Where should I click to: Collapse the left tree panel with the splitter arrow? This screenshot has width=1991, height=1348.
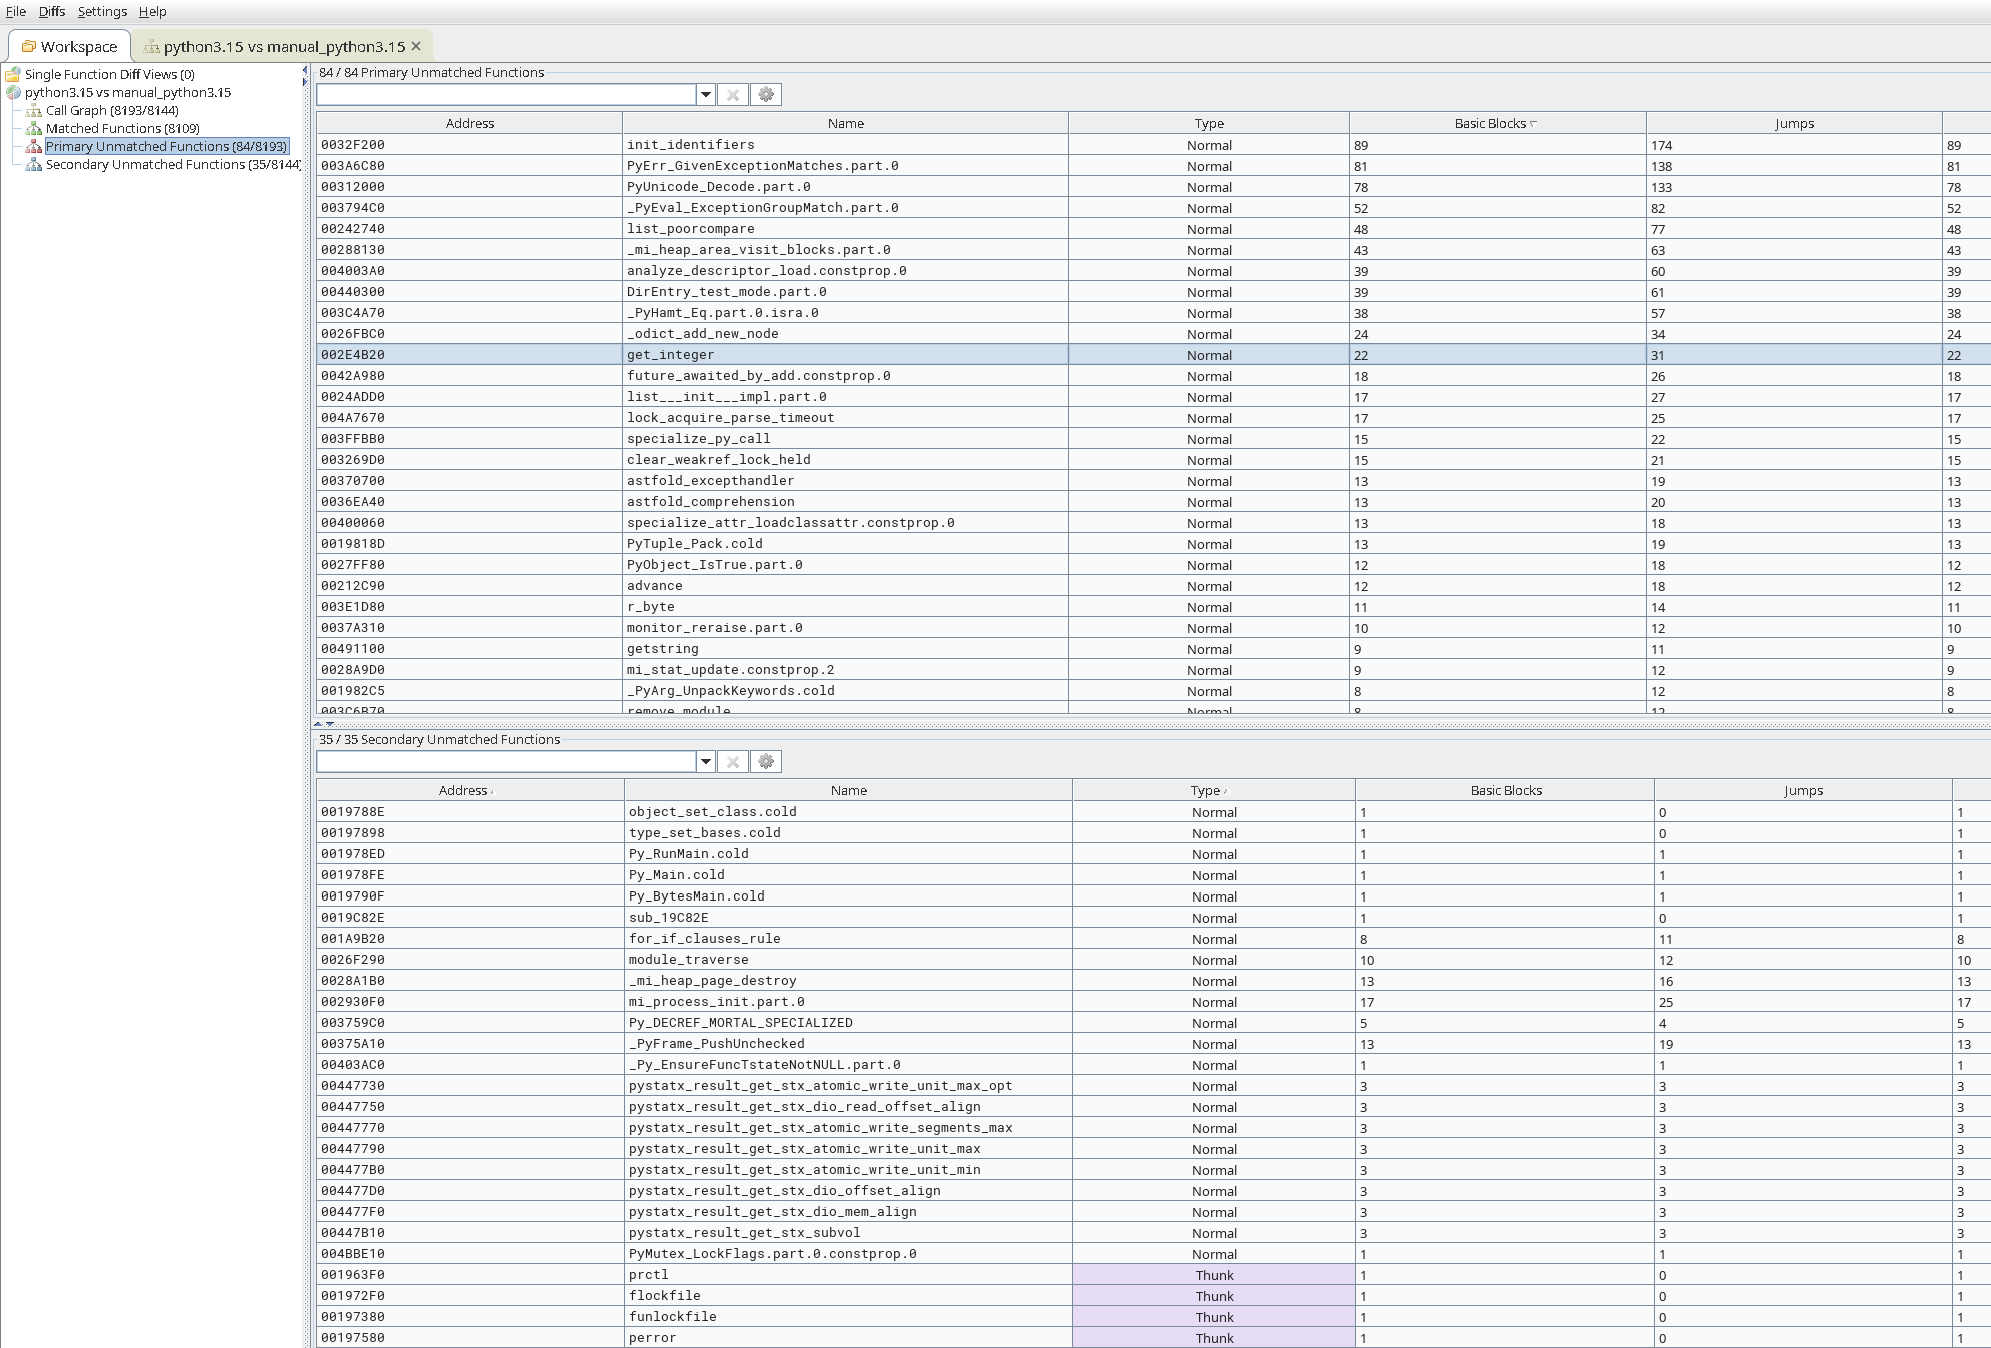click(305, 71)
